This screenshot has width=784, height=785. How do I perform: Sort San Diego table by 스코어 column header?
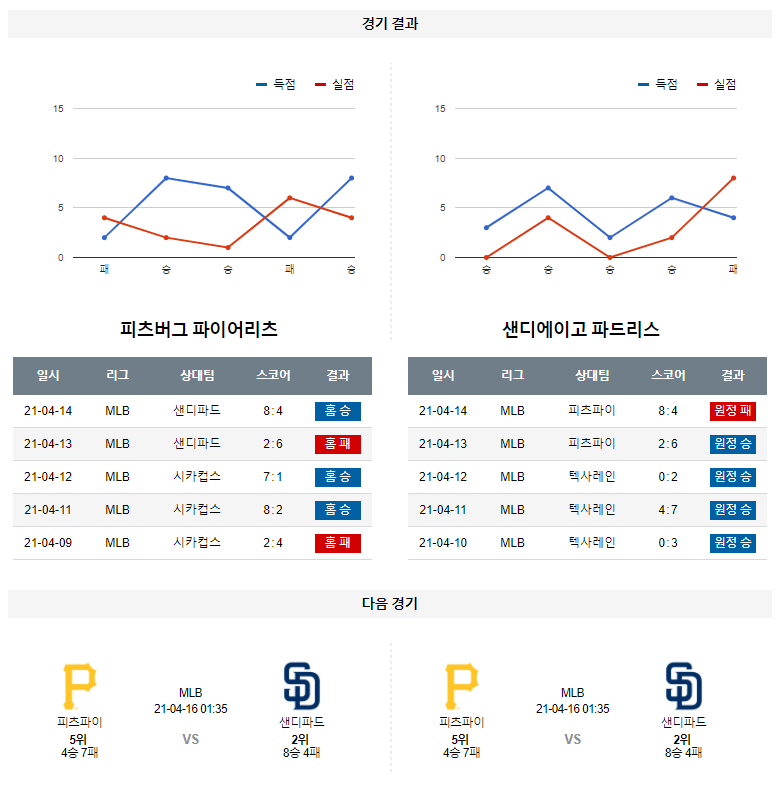(x=668, y=376)
